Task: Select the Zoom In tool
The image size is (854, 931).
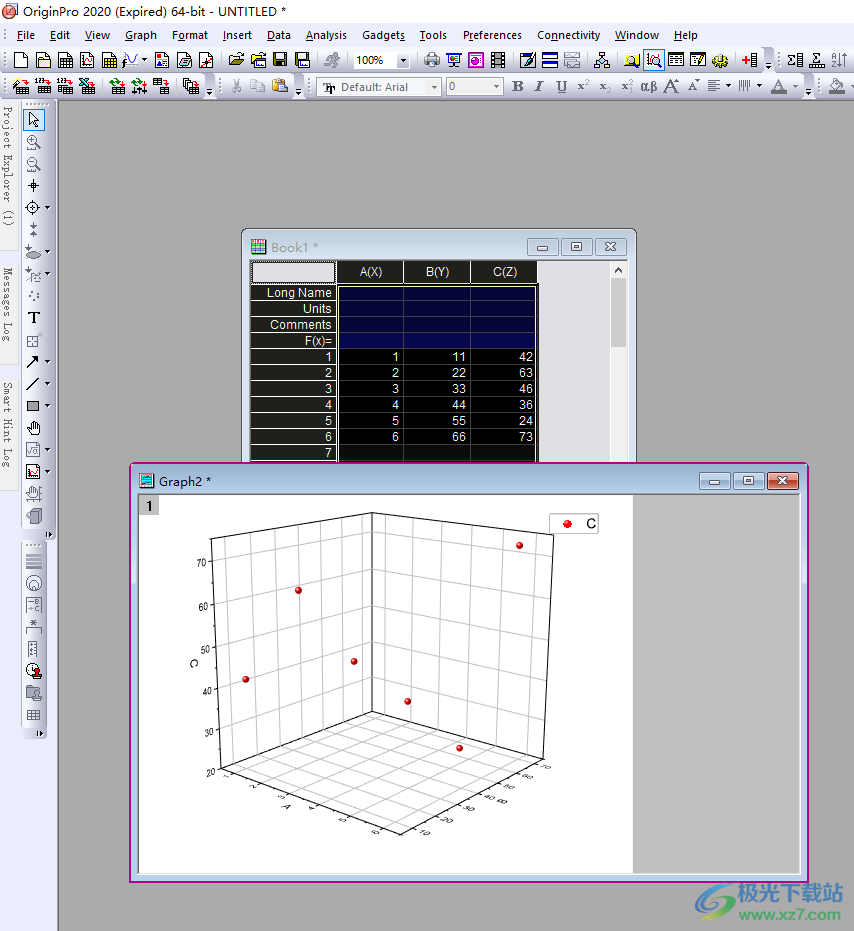Action: pyautogui.click(x=33, y=142)
